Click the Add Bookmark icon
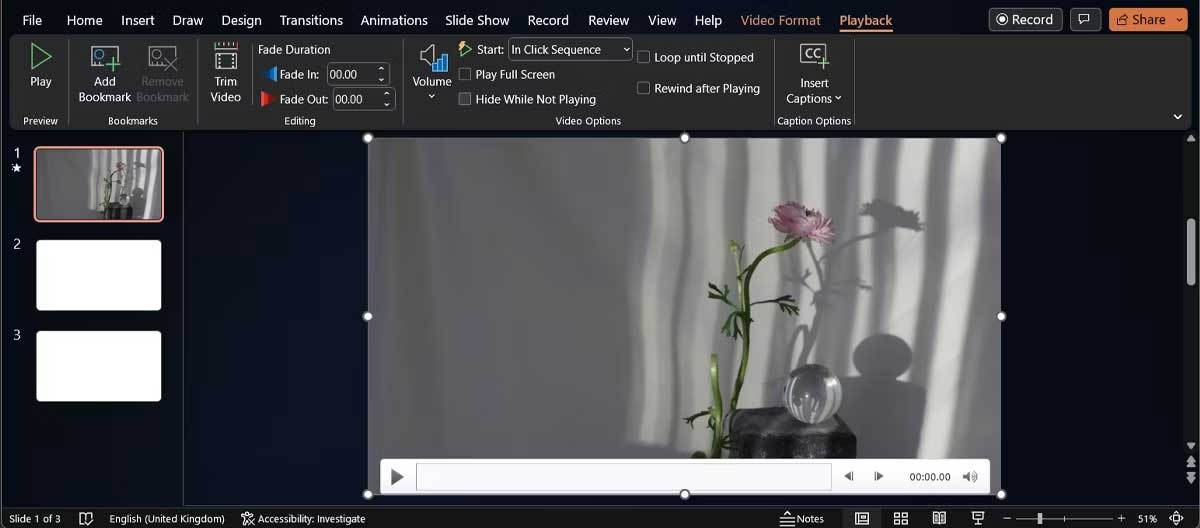This screenshot has width=1200, height=528. 105,58
